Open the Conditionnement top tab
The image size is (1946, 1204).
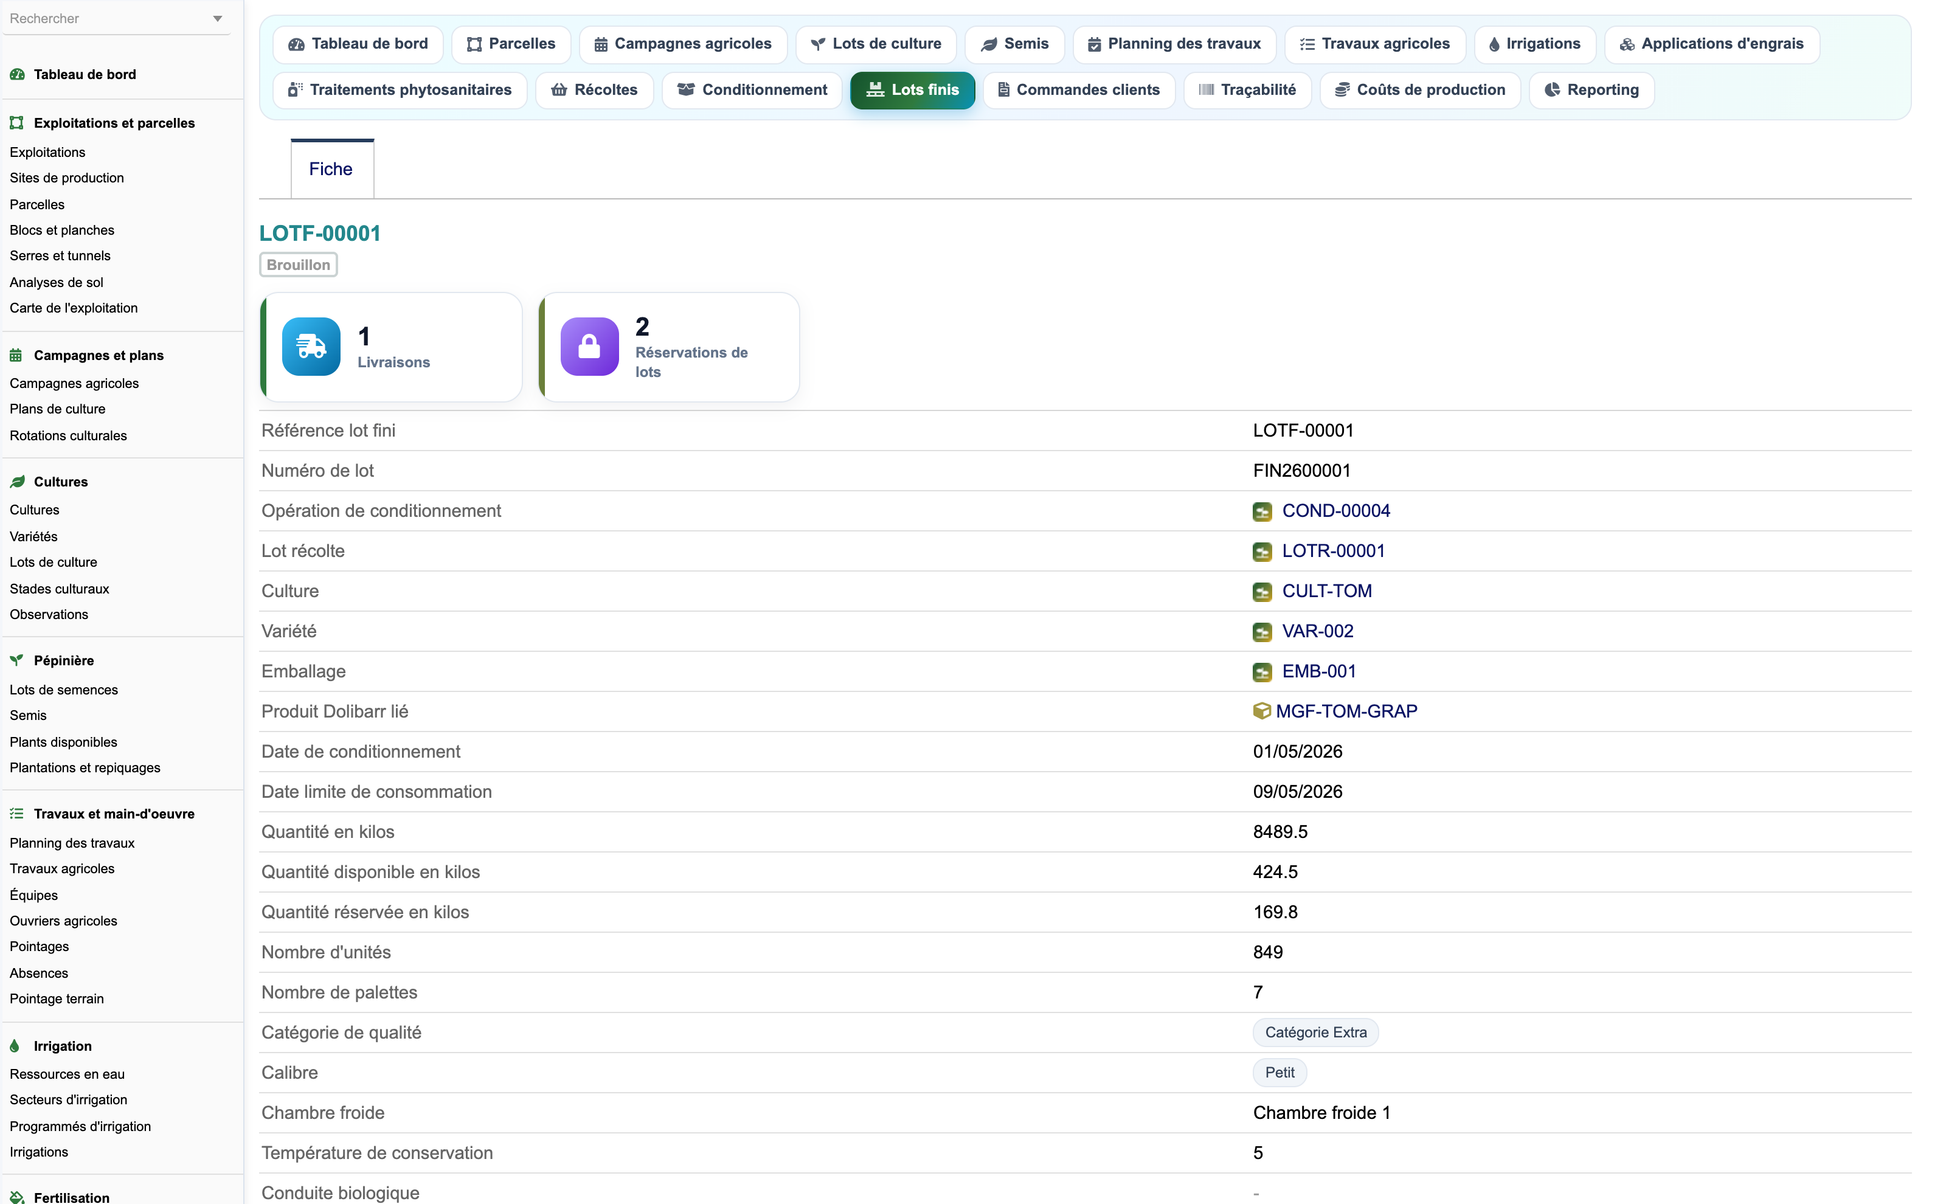753,90
